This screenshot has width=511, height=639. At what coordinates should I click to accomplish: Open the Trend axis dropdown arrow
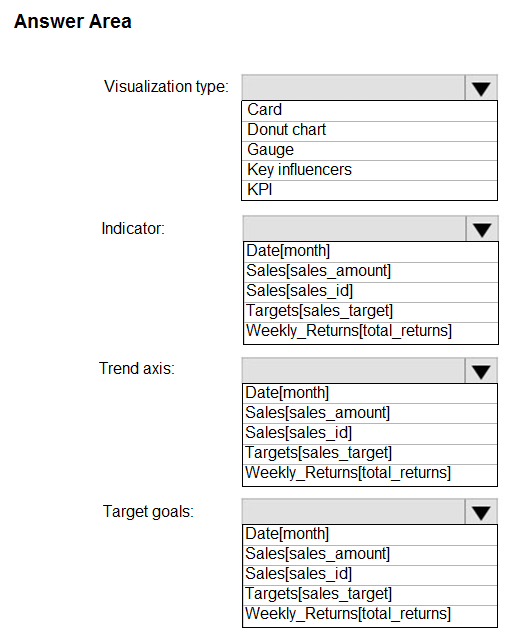(481, 371)
